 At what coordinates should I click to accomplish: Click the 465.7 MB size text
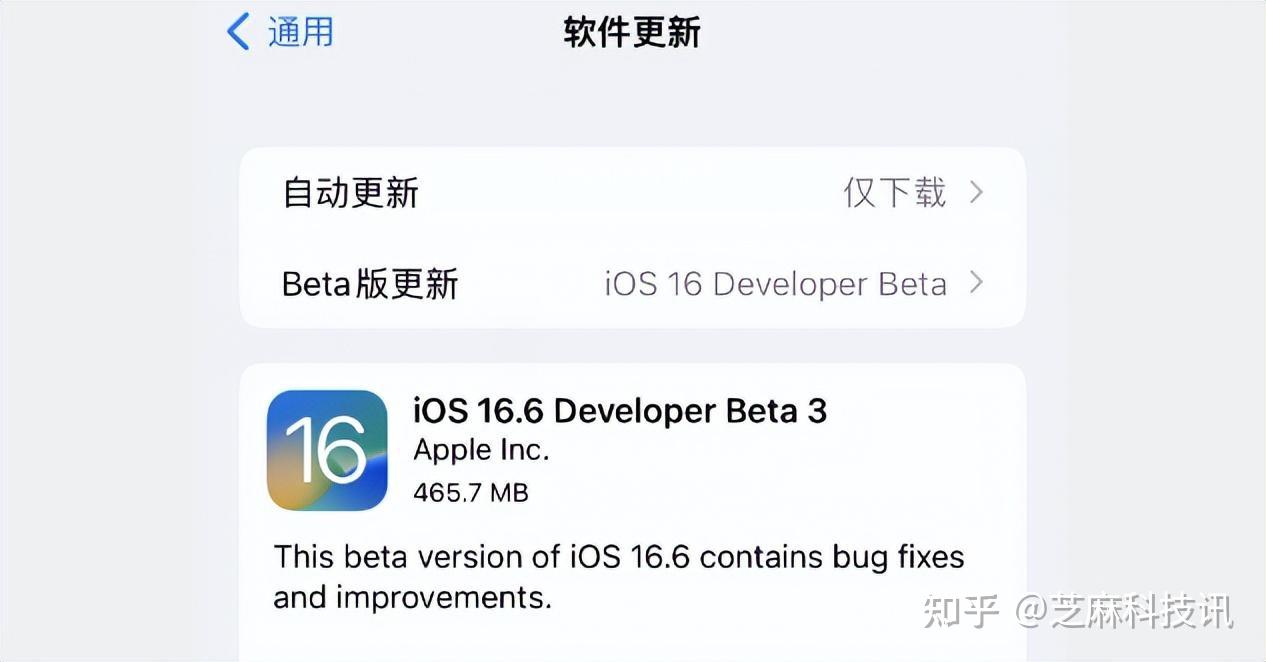click(471, 492)
